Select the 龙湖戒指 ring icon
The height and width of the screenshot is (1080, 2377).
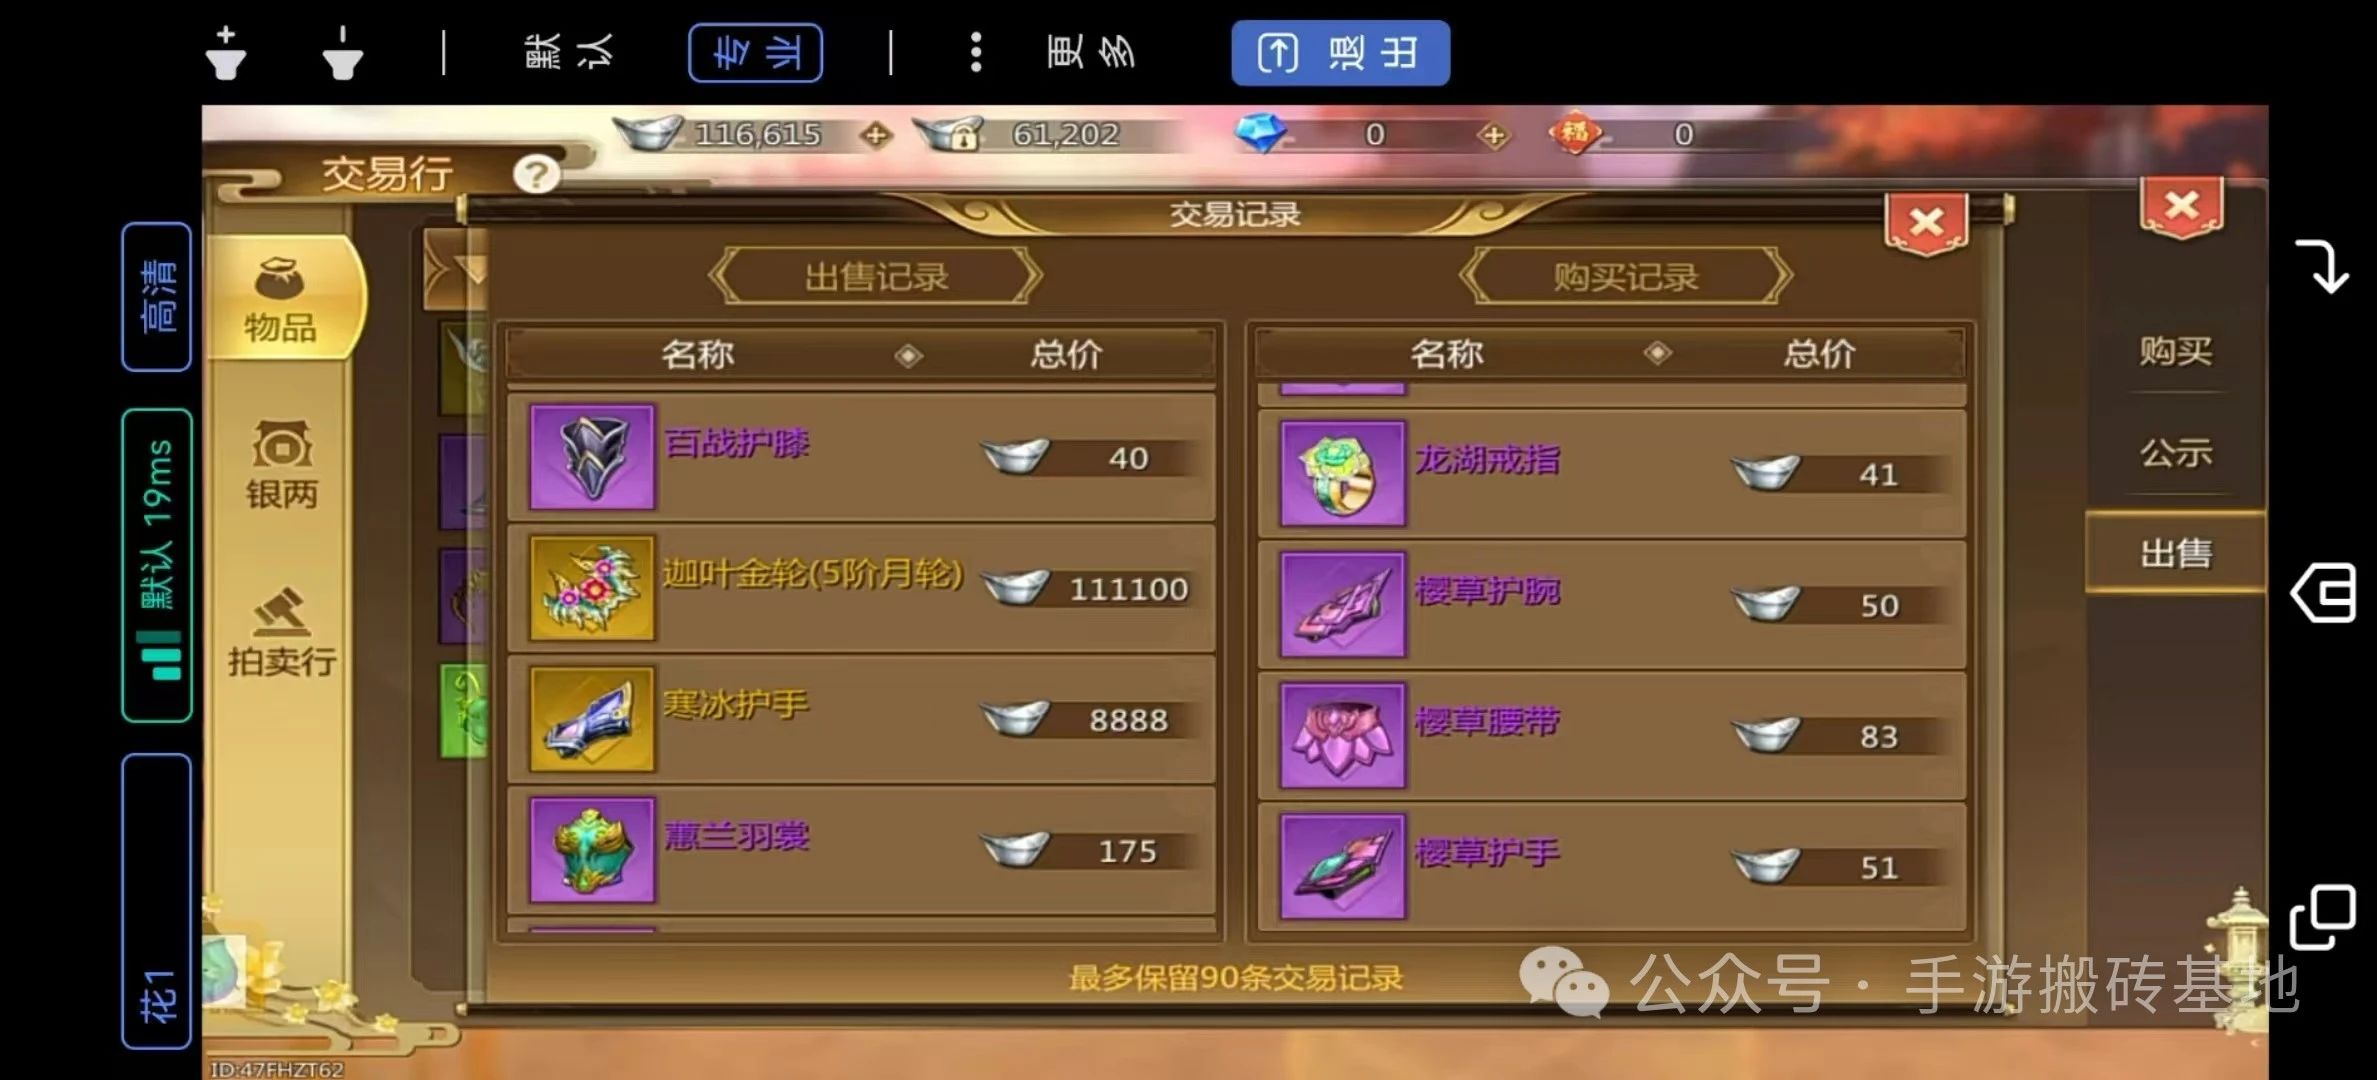click(1342, 474)
